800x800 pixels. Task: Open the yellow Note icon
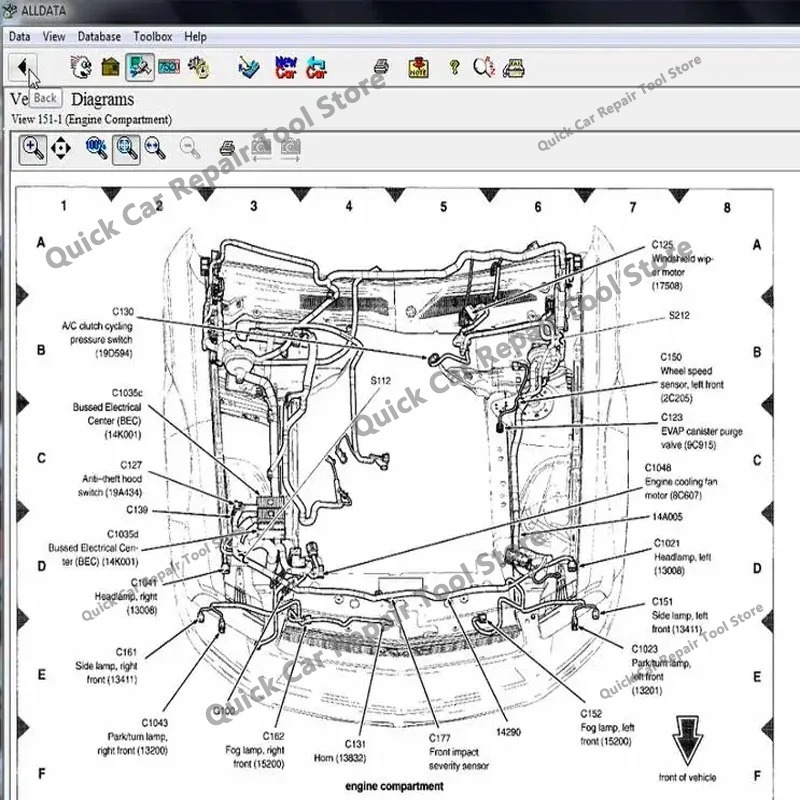click(418, 67)
